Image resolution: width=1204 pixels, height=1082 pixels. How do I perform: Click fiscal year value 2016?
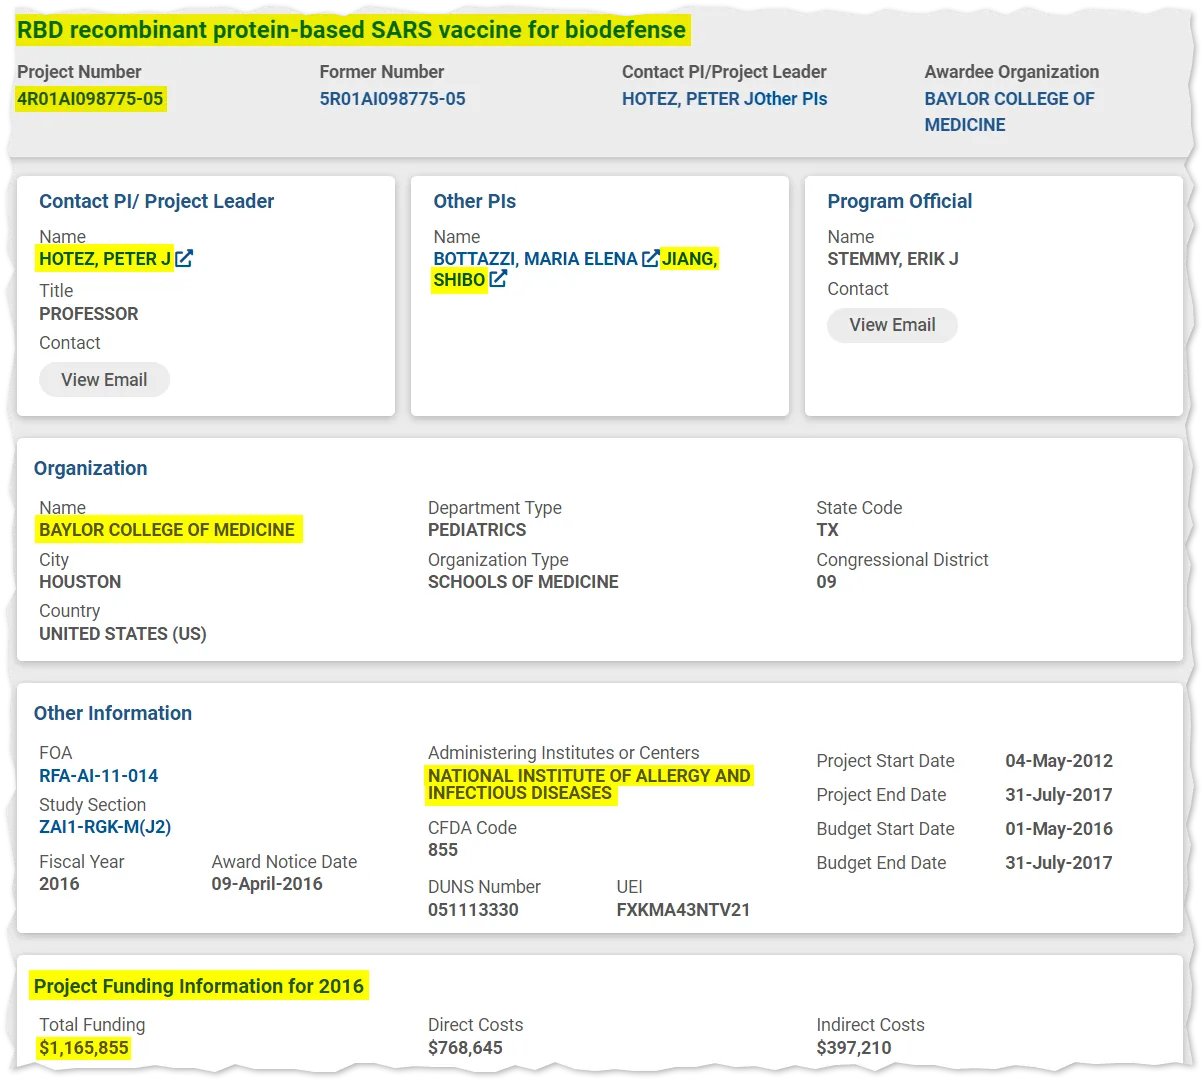pos(59,884)
